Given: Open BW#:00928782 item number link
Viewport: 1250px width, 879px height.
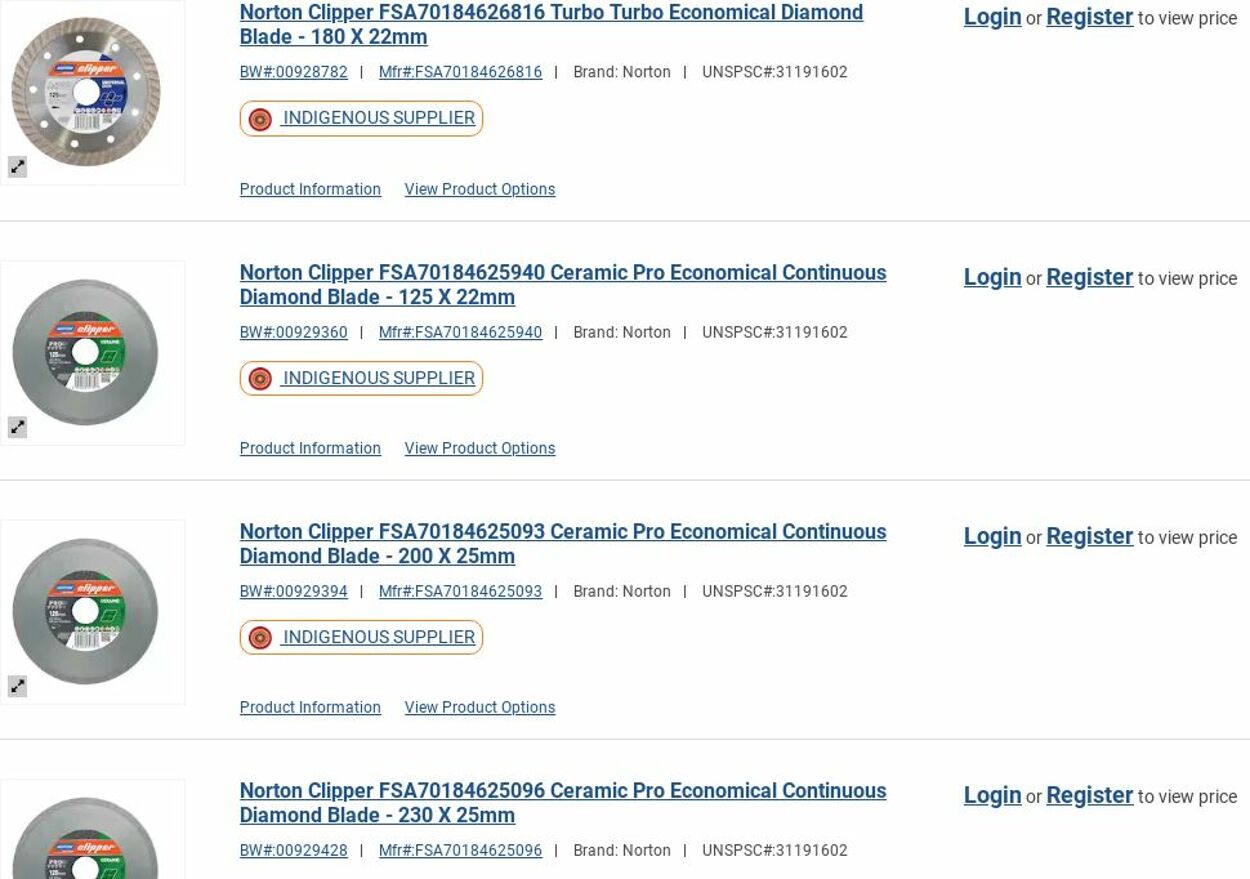Looking at the screenshot, I should pos(294,72).
